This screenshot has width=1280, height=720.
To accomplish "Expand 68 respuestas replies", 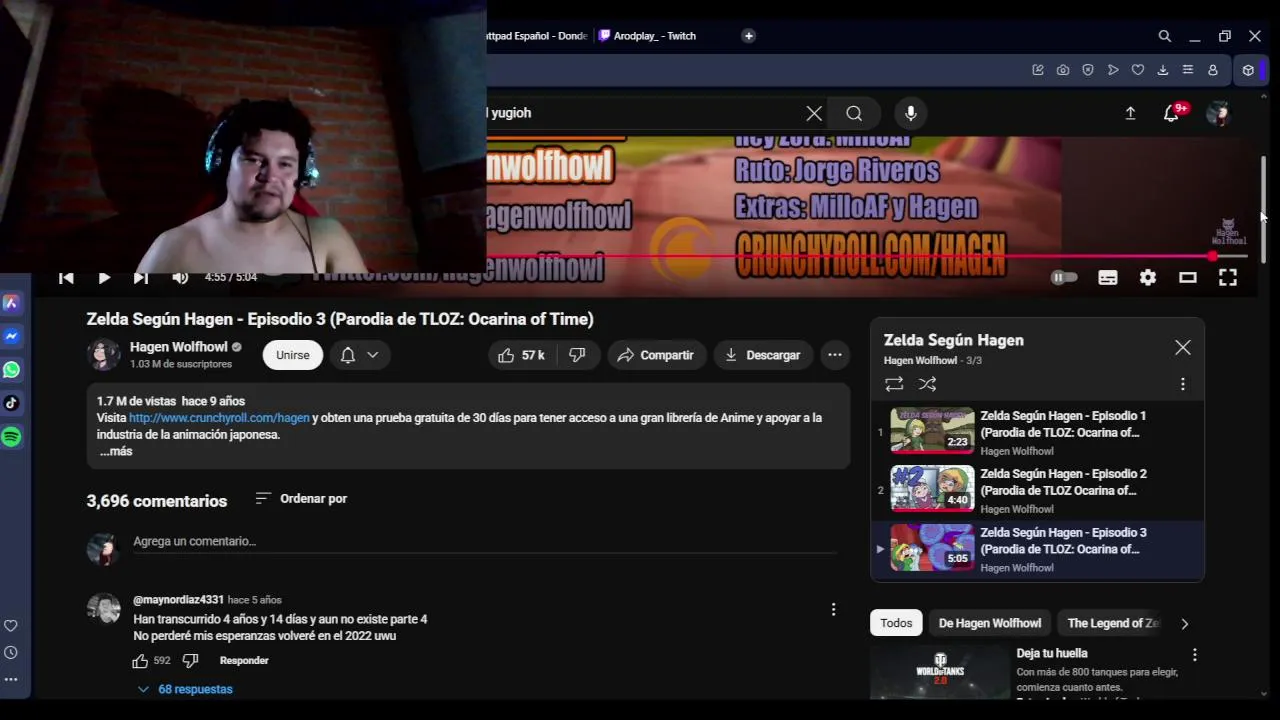I will (x=185, y=689).
